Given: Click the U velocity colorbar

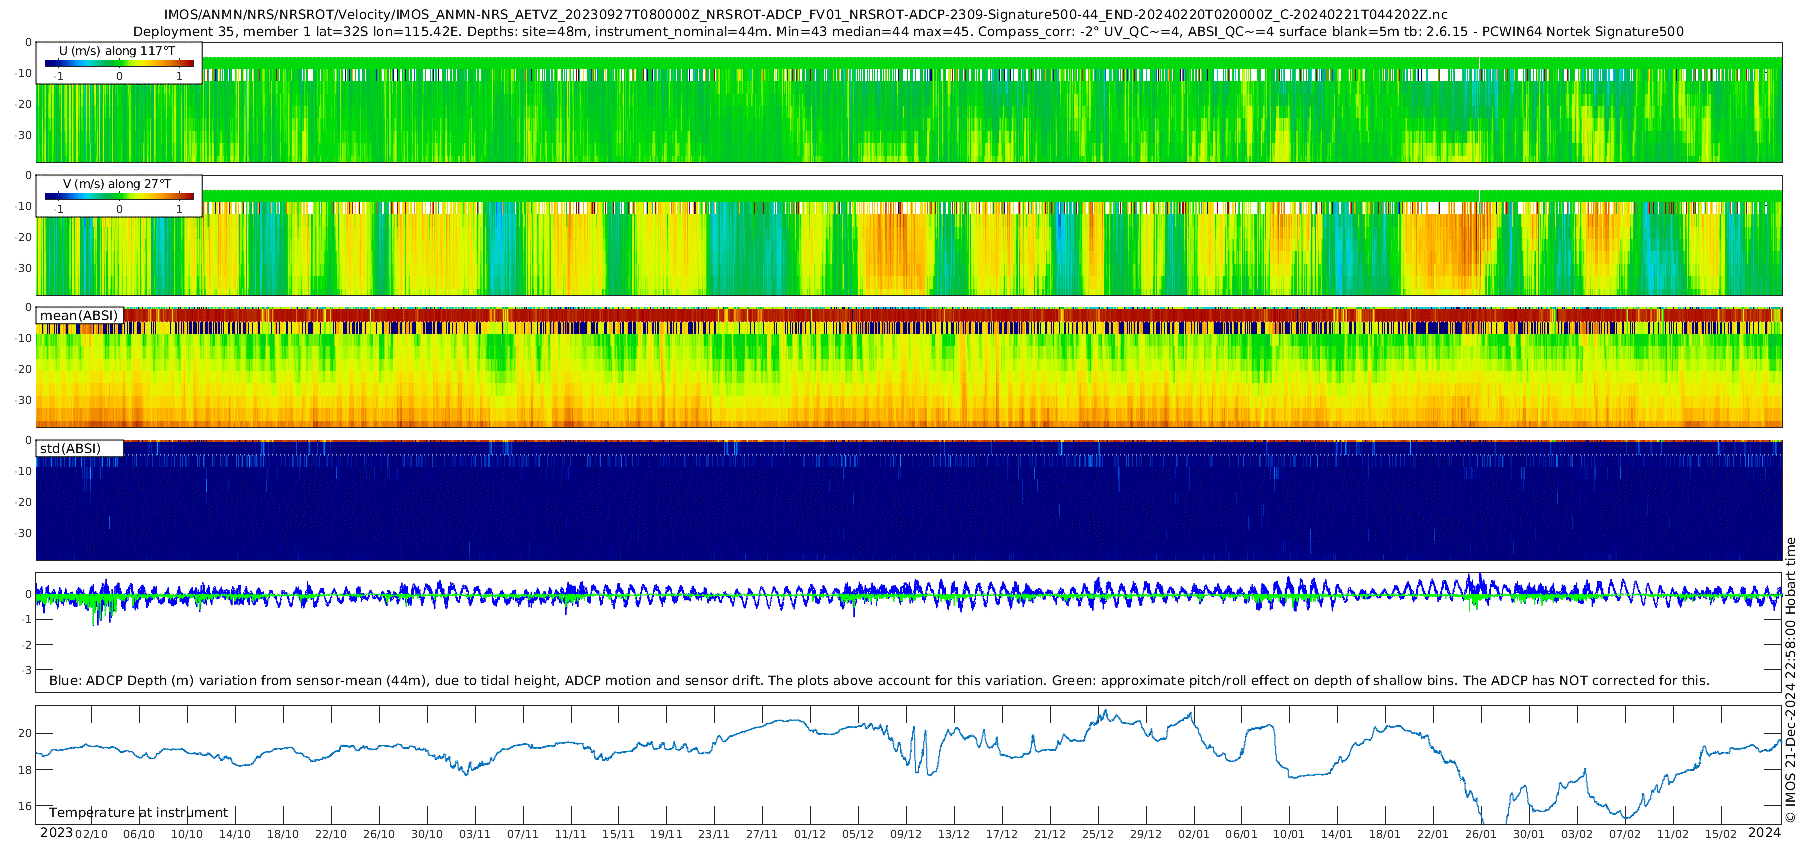Looking at the screenshot, I should pos(119,64).
